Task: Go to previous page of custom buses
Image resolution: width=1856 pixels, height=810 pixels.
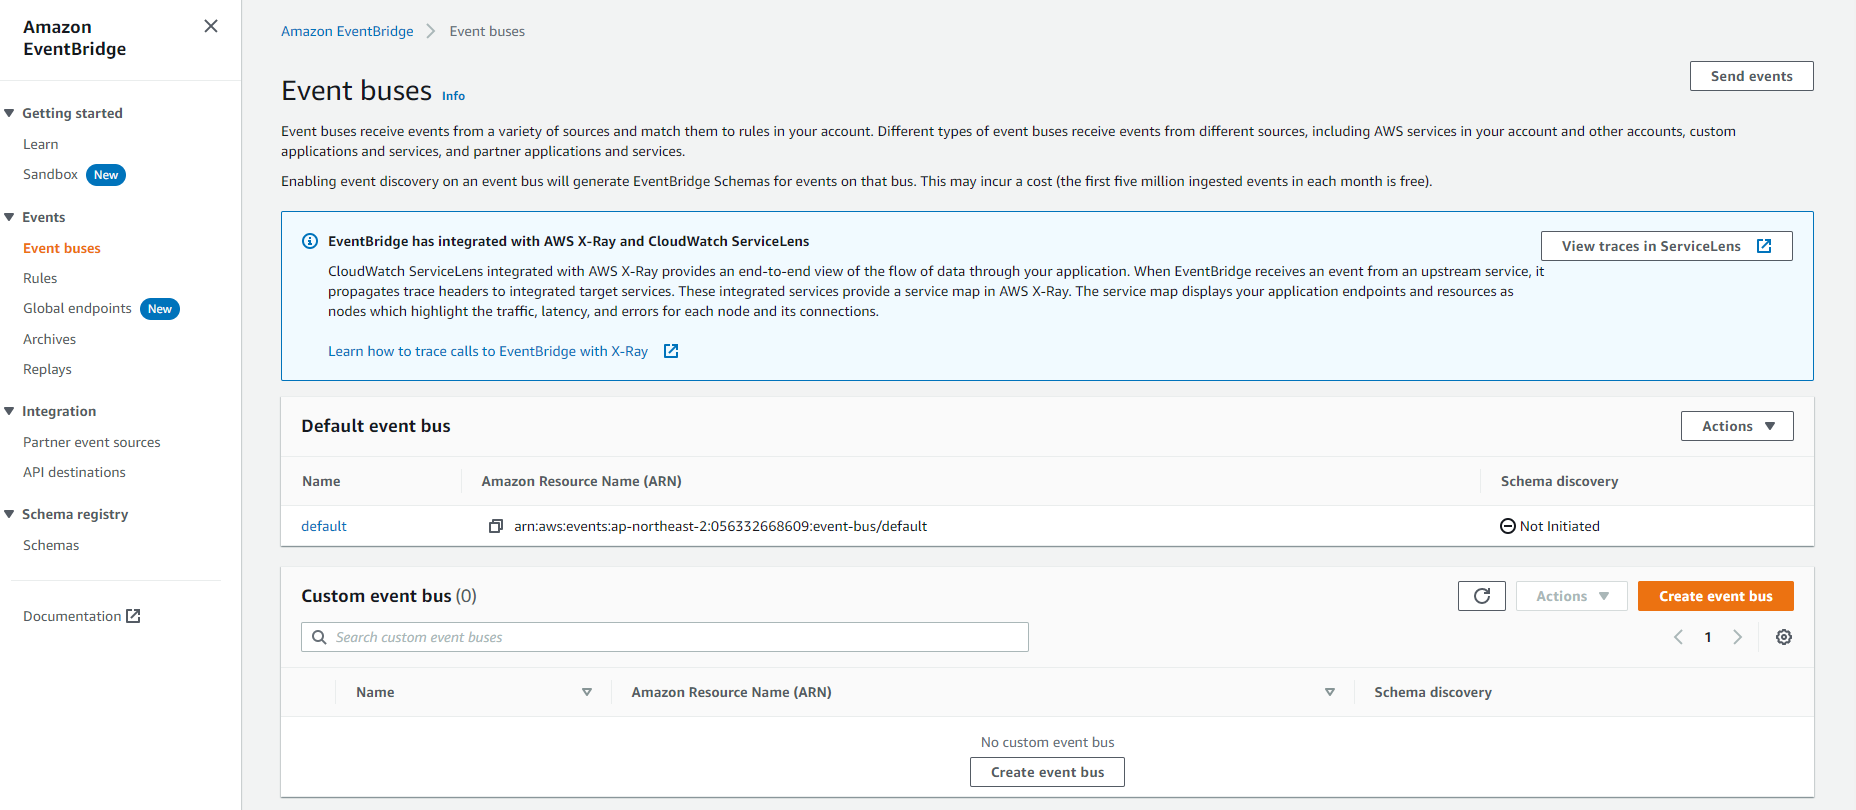Action: point(1678,637)
